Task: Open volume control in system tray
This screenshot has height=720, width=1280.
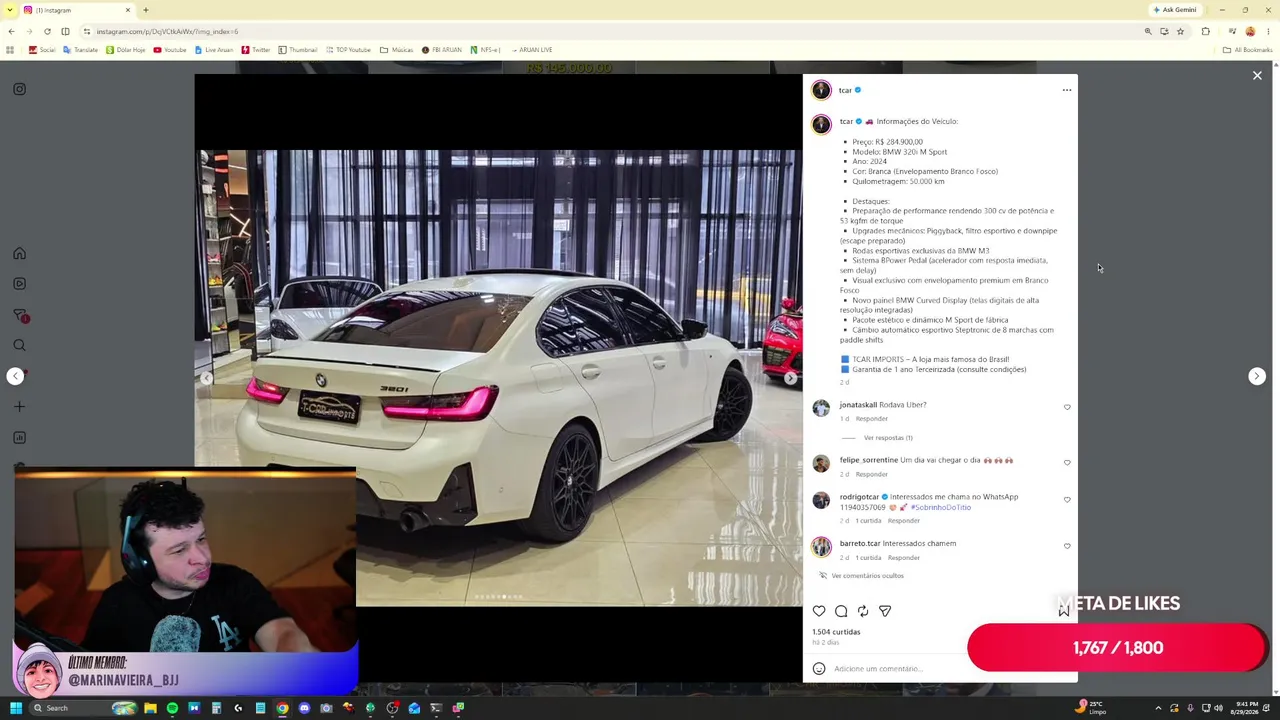Action: [1218, 708]
